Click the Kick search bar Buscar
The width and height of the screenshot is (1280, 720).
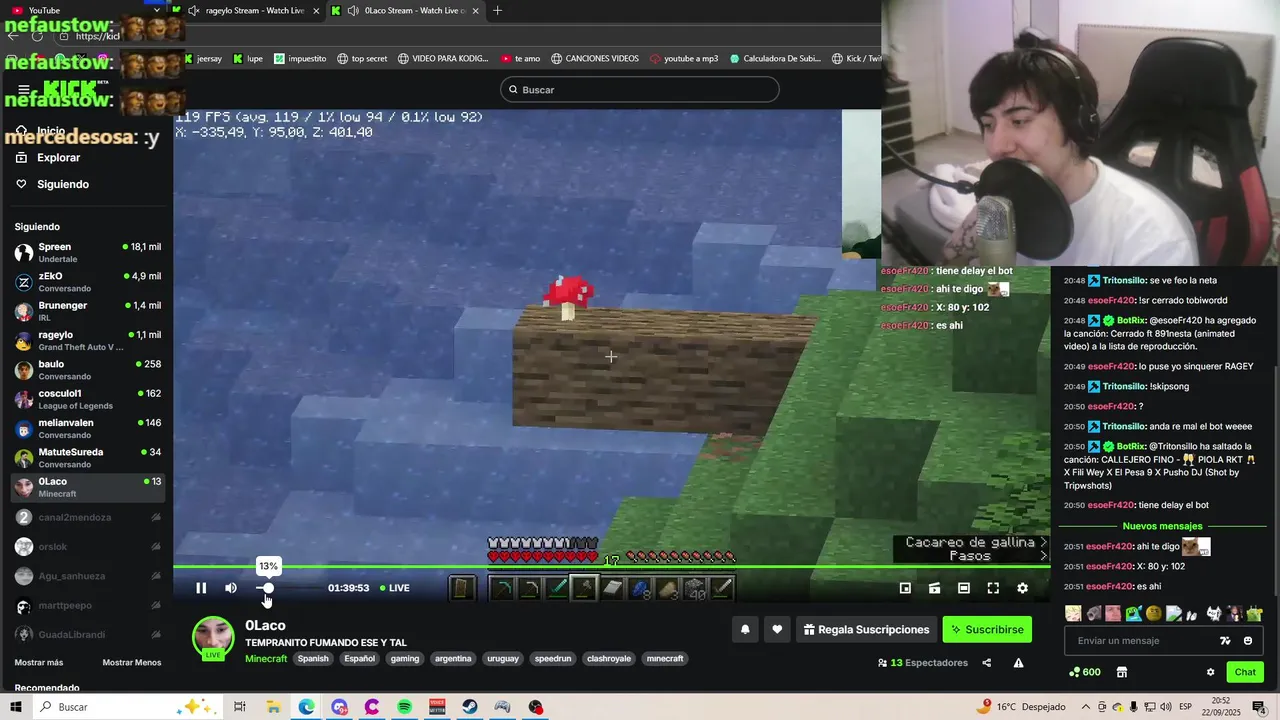coord(639,90)
